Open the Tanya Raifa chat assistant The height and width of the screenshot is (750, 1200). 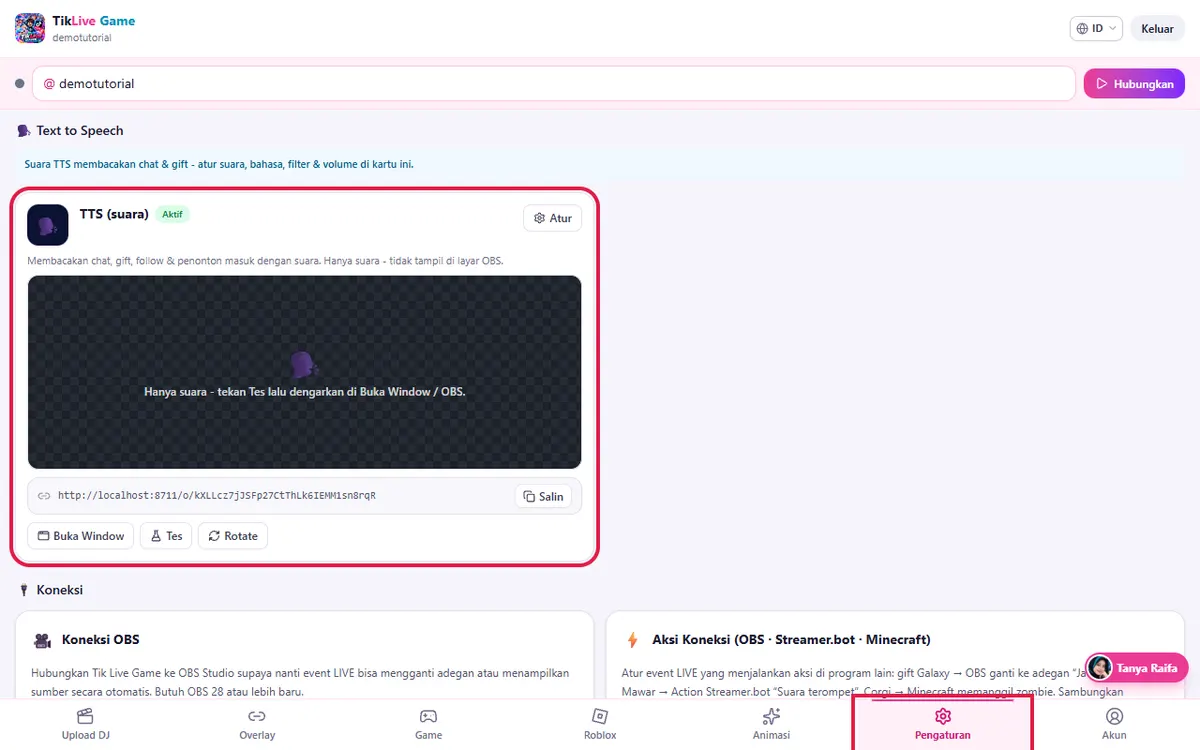pos(1137,668)
